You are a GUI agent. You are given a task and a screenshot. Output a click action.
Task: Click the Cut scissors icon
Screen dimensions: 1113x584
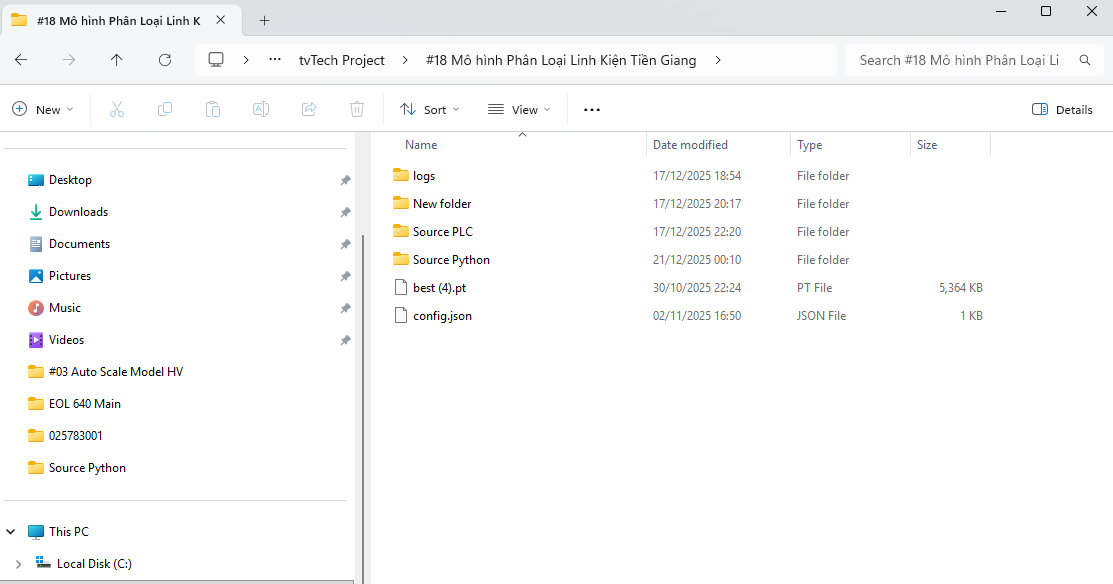117,109
